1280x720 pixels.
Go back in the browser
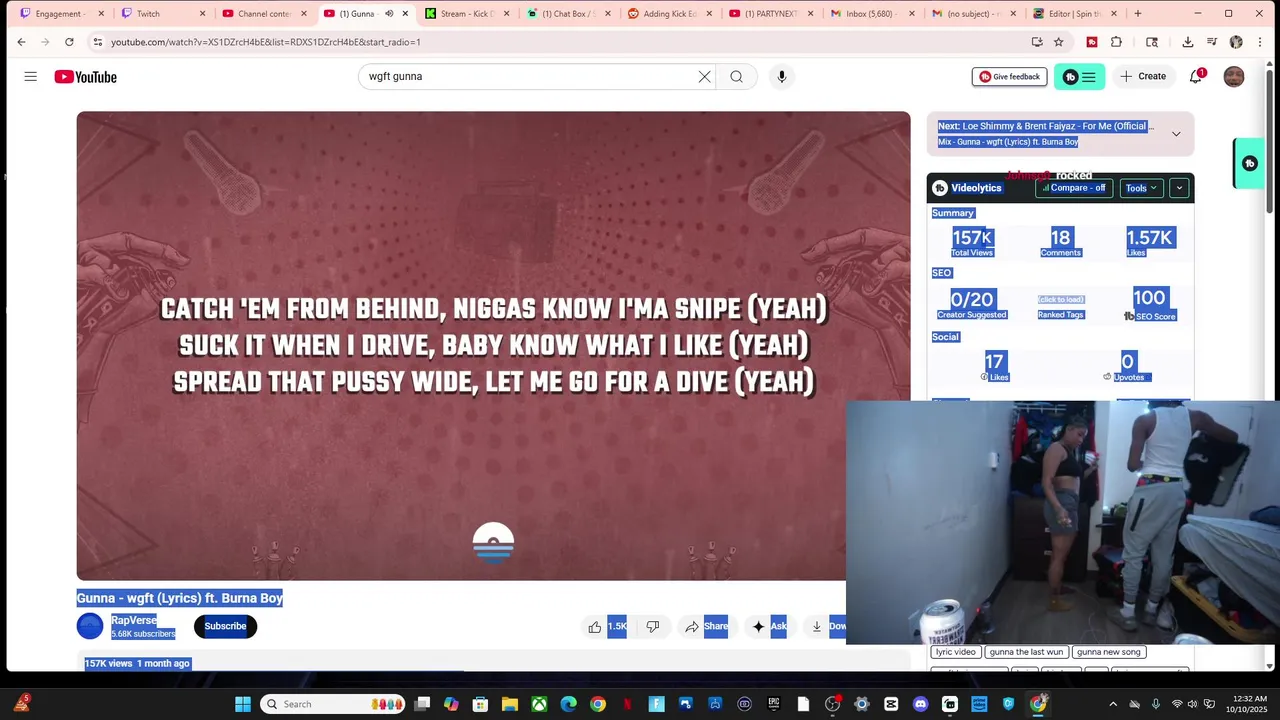(21, 42)
